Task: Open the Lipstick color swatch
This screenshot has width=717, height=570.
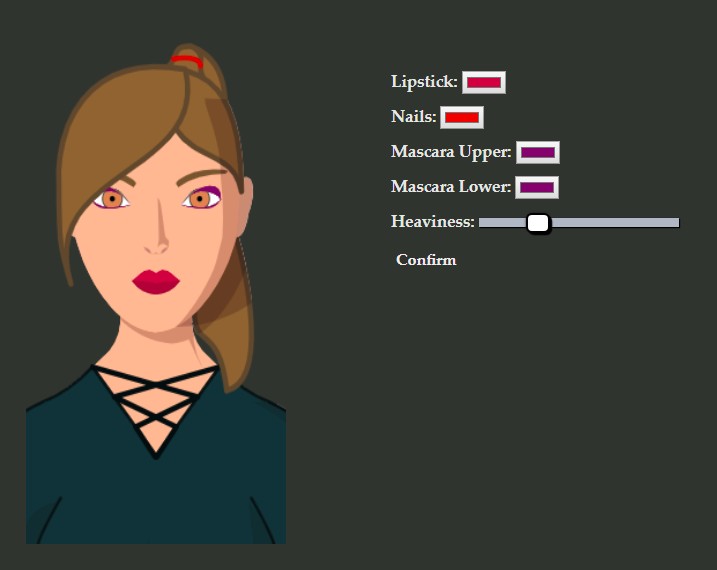Action: point(483,83)
